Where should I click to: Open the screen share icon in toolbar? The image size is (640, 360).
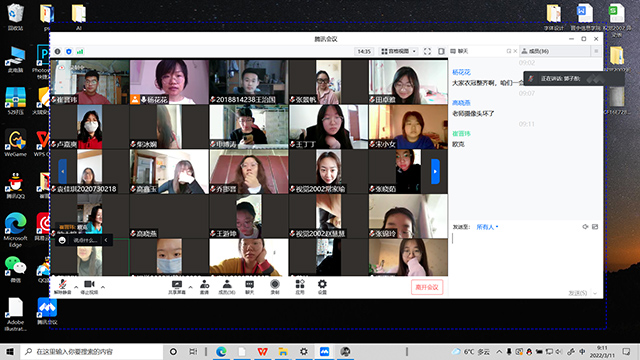click(x=177, y=287)
